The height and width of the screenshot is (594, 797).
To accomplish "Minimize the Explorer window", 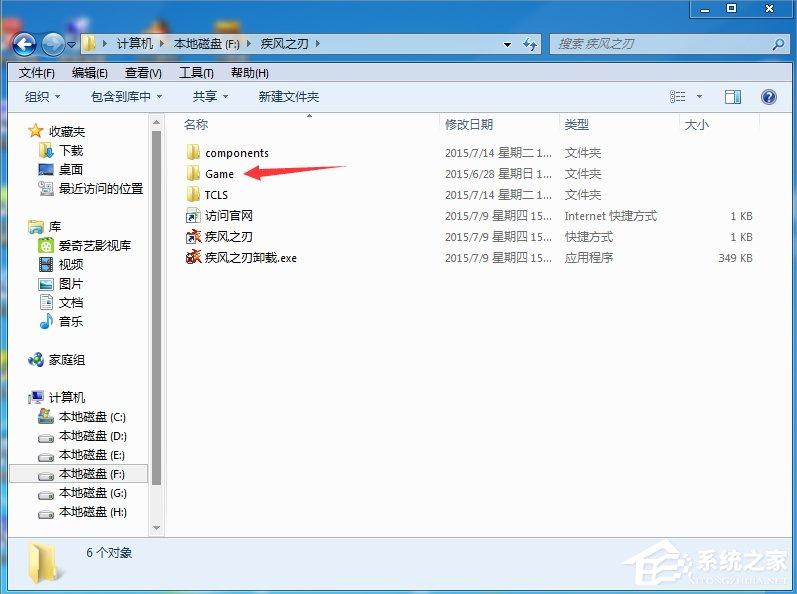I will [x=704, y=9].
